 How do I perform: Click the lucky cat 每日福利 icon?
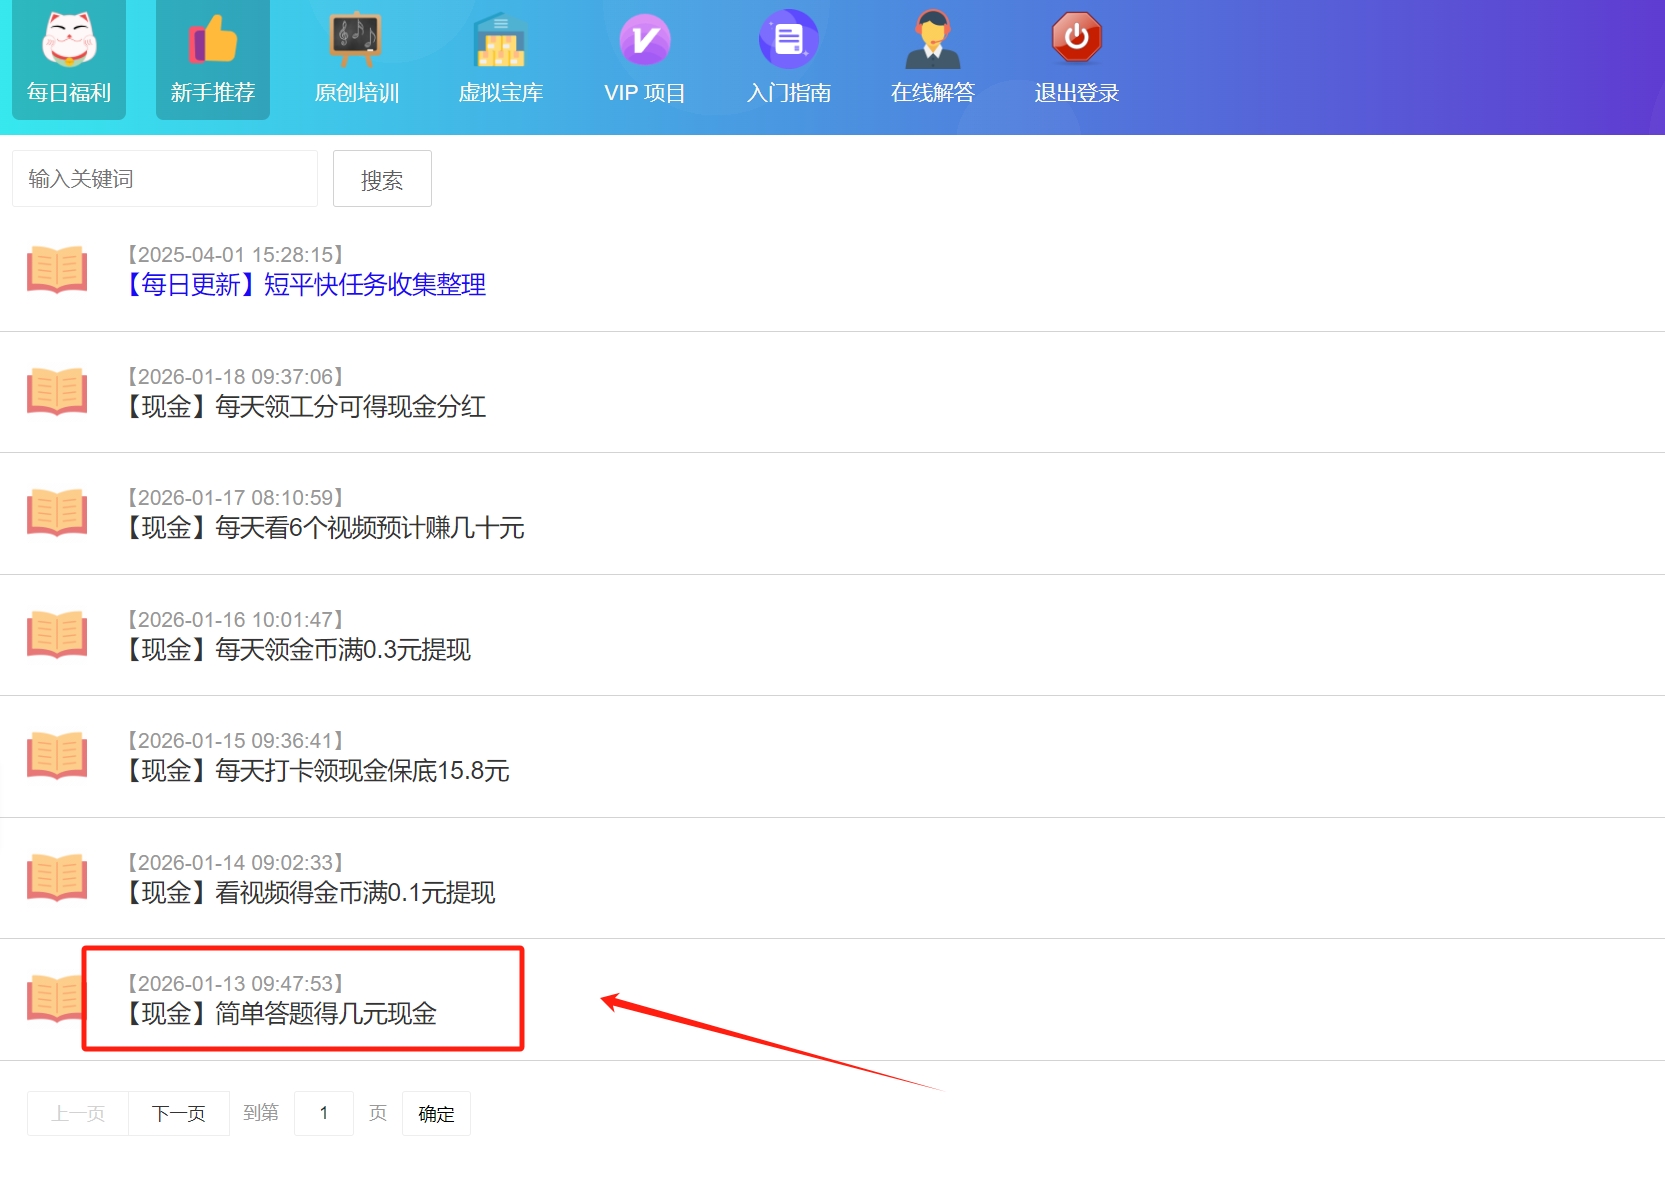[69, 40]
